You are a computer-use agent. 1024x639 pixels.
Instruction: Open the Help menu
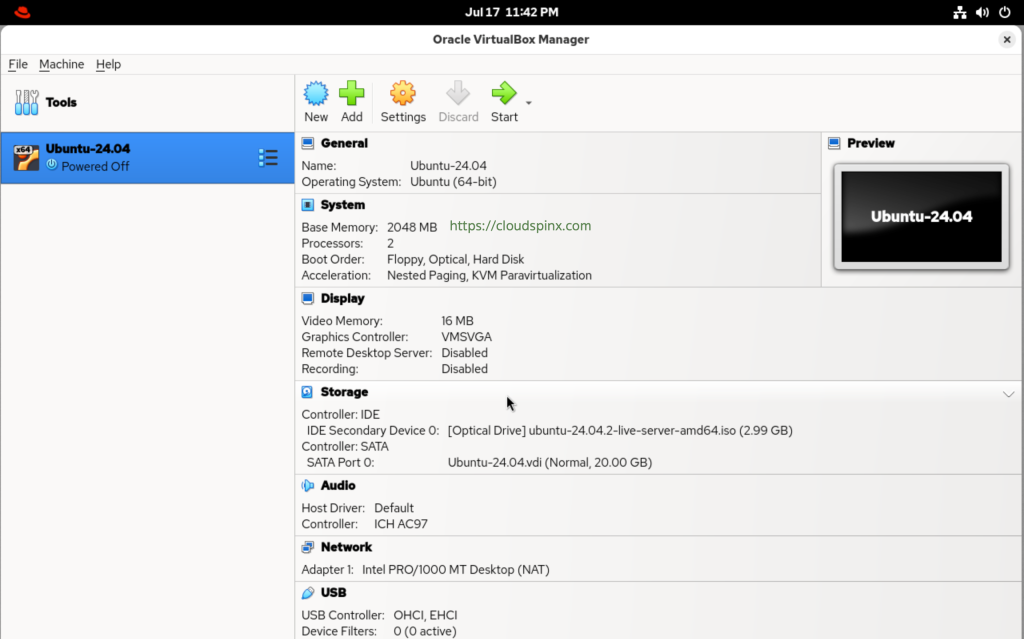108,64
